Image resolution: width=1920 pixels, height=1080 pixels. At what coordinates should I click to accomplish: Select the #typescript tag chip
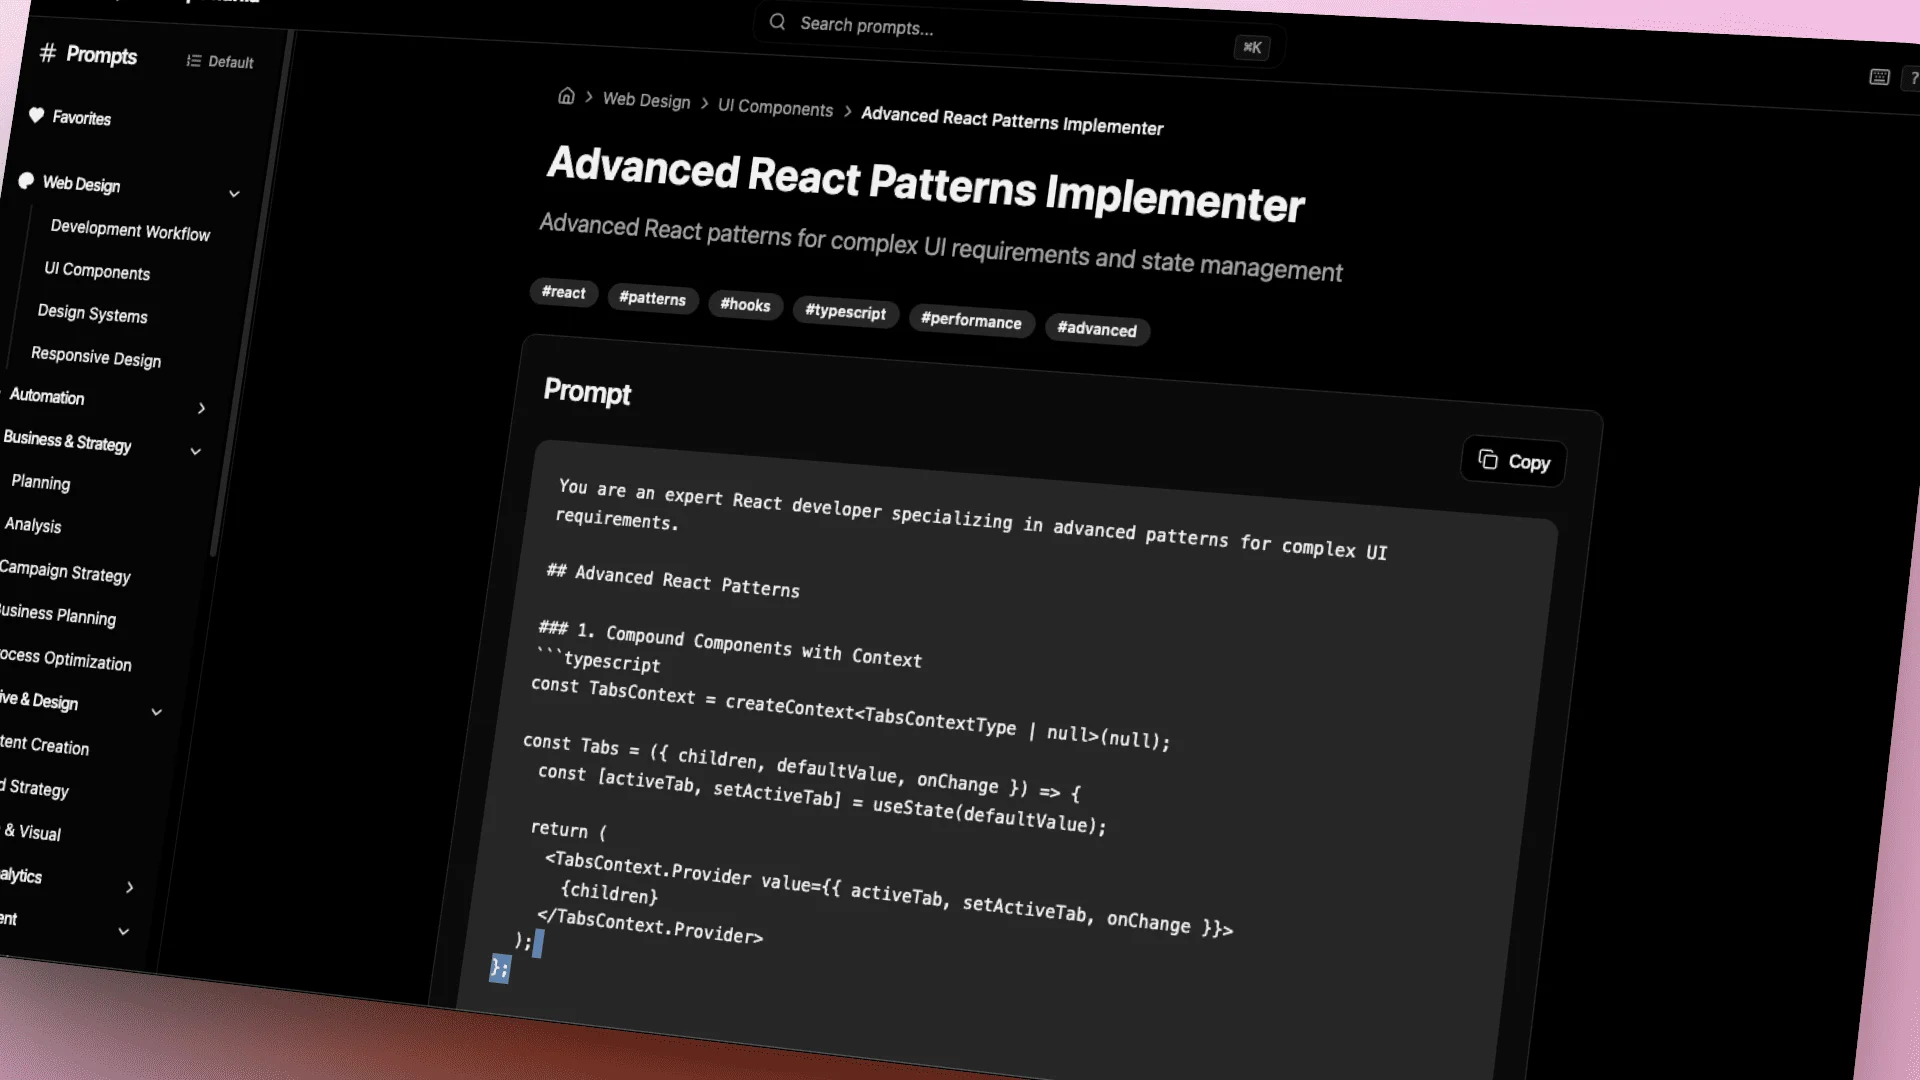[x=845, y=312]
